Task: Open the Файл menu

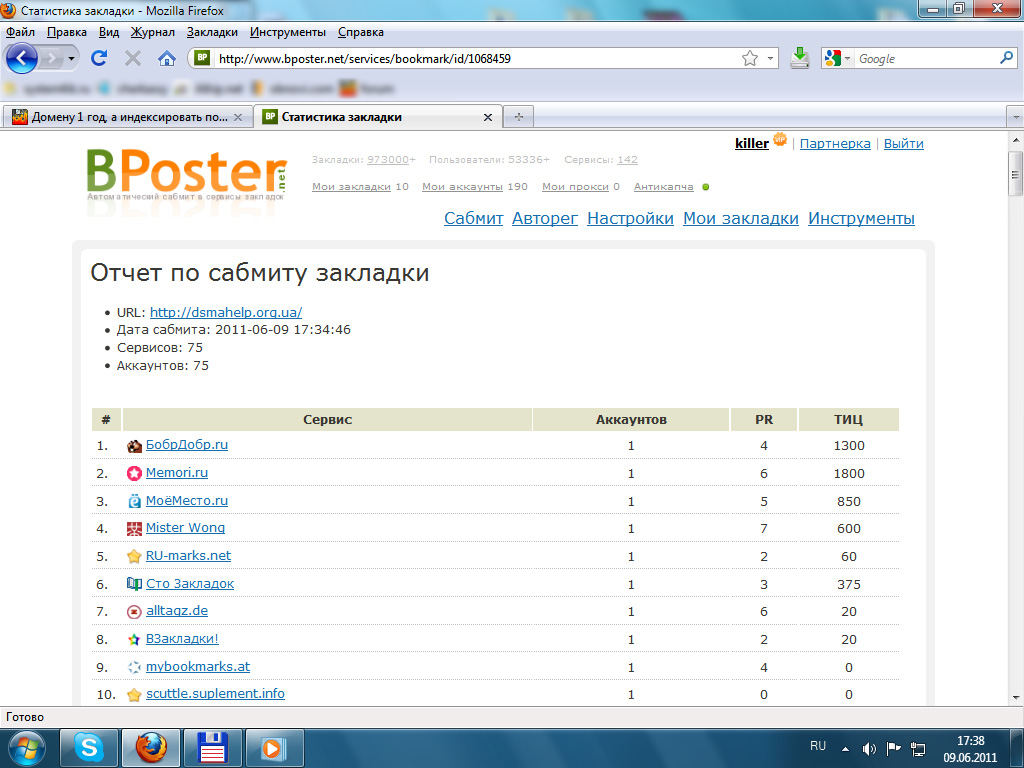Action: tap(20, 32)
